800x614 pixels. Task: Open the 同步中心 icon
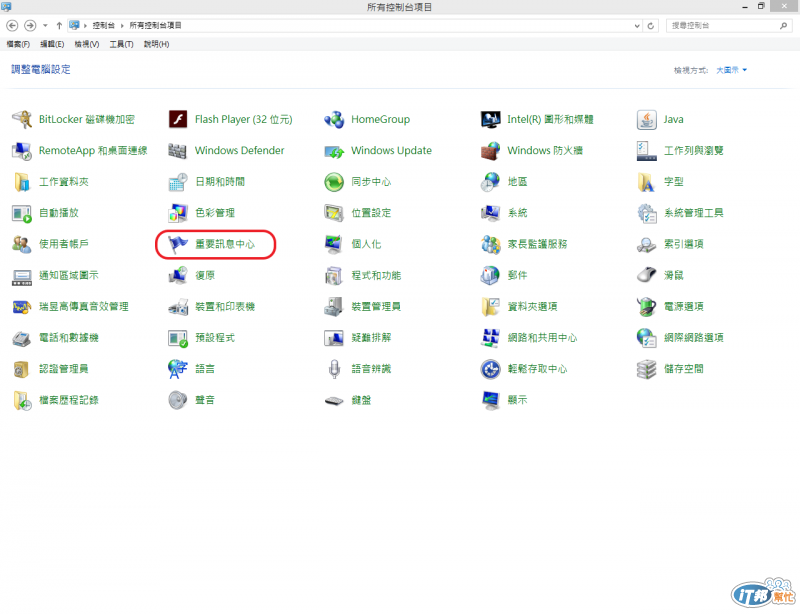coord(334,182)
